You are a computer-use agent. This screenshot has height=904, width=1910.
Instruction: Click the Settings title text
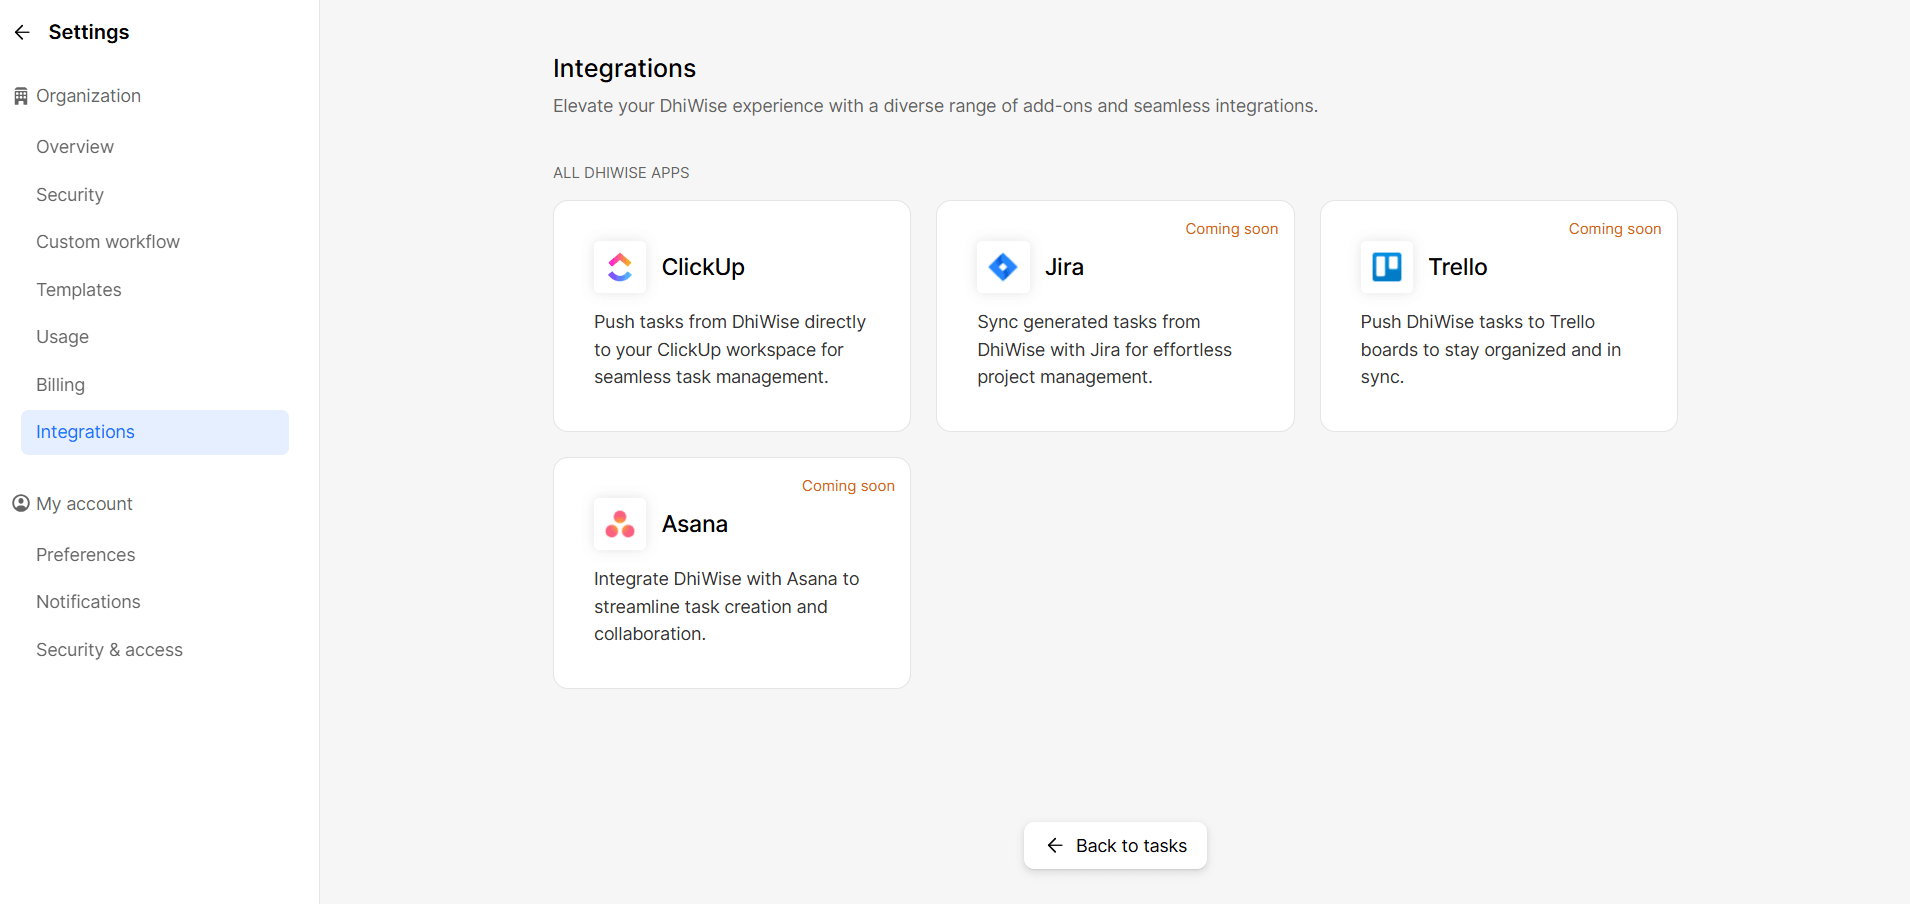[89, 32]
